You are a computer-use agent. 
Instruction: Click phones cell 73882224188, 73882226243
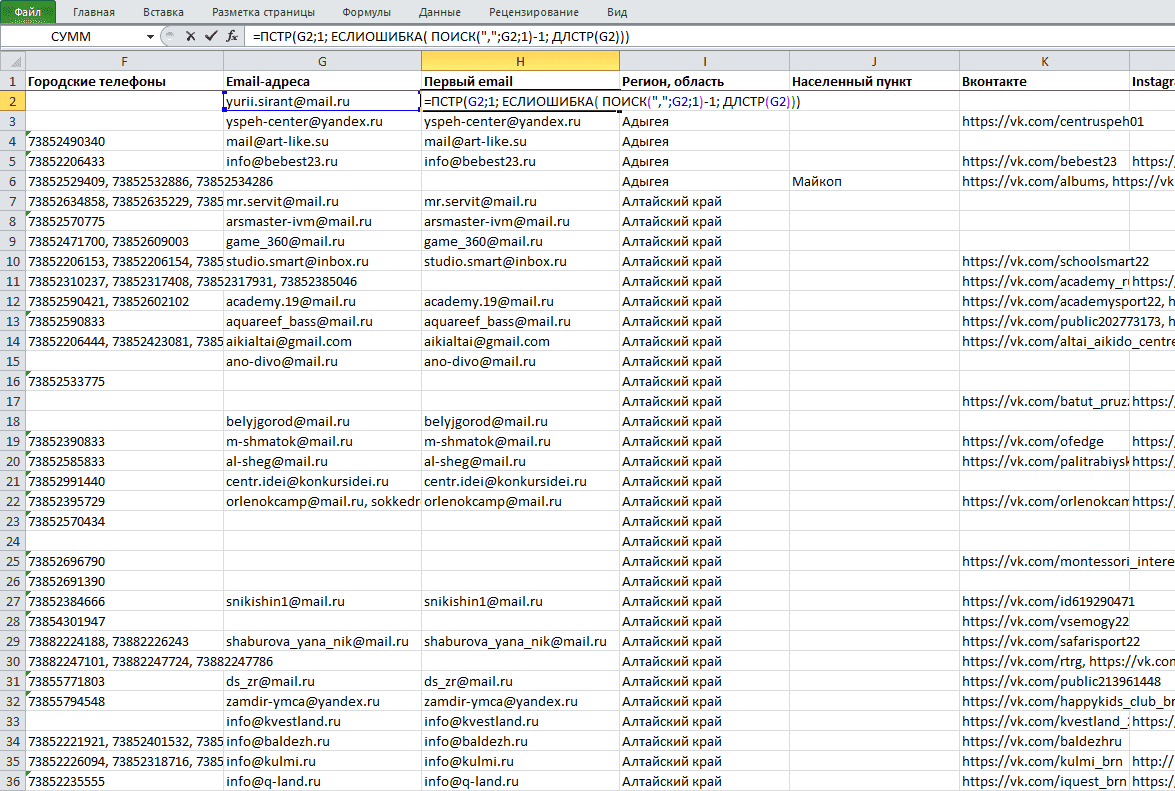pos(124,641)
